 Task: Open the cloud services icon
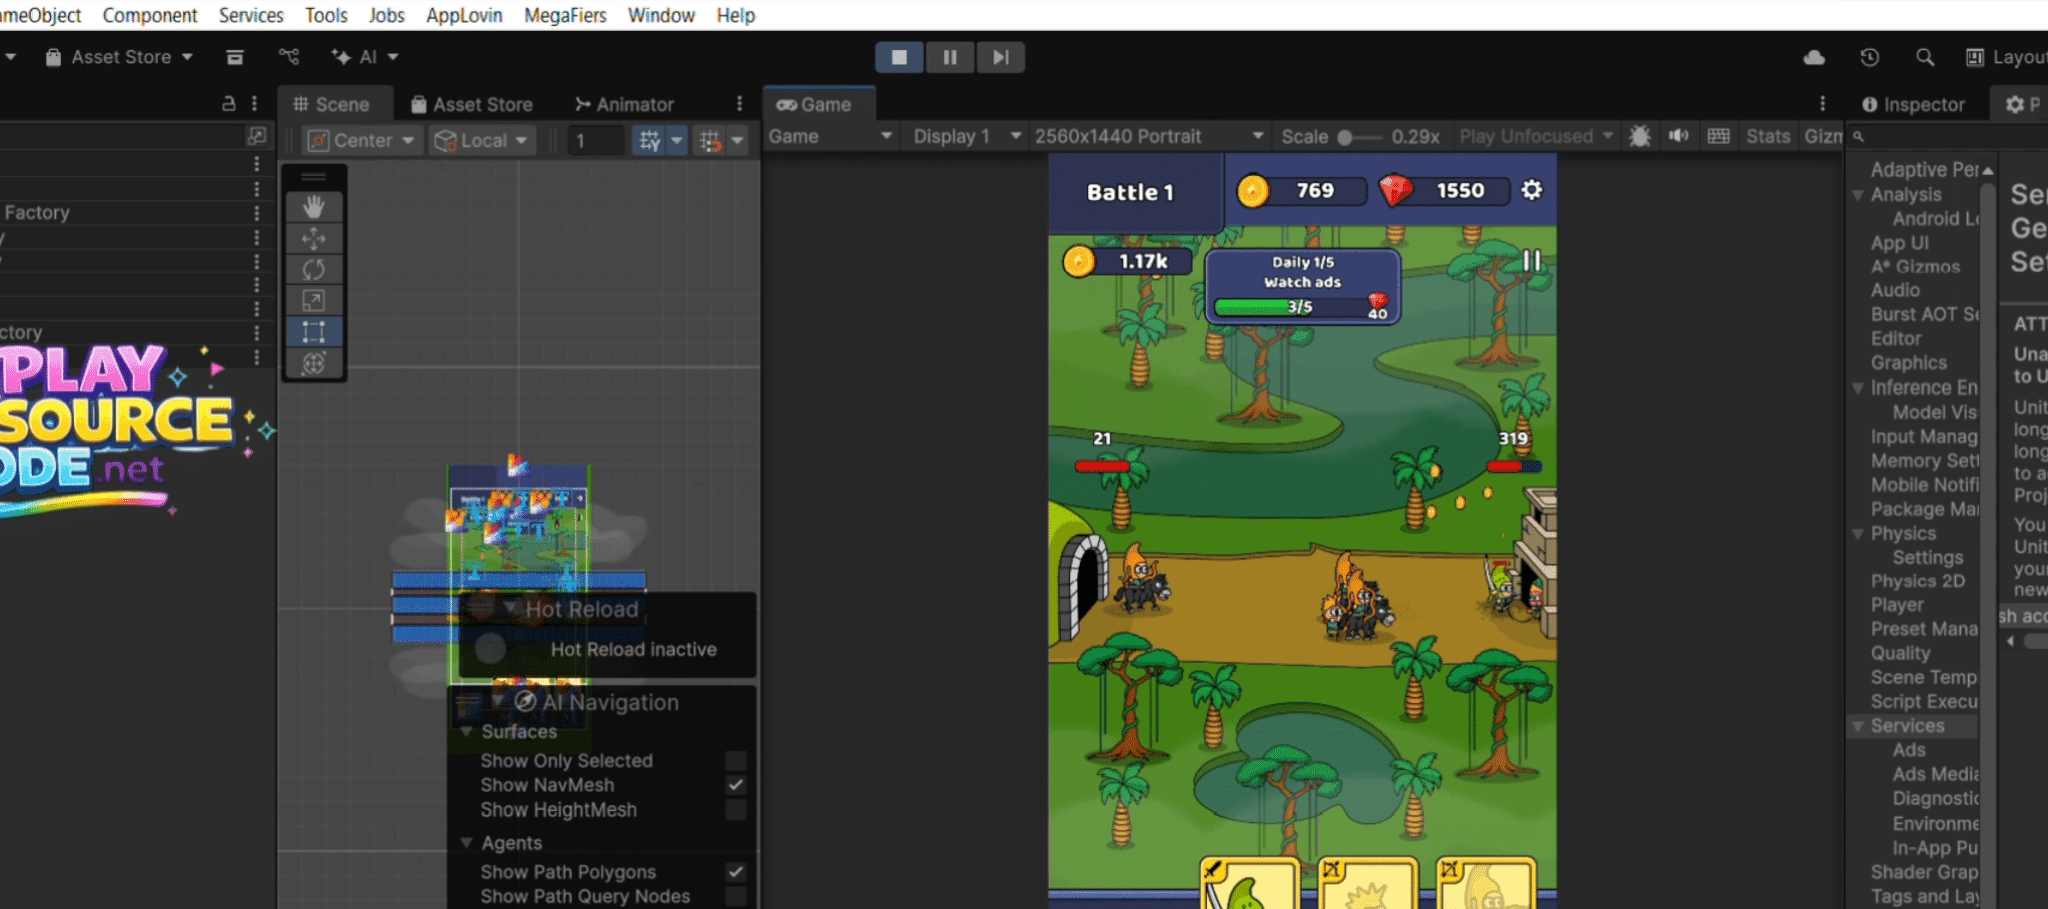[1814, 57]
